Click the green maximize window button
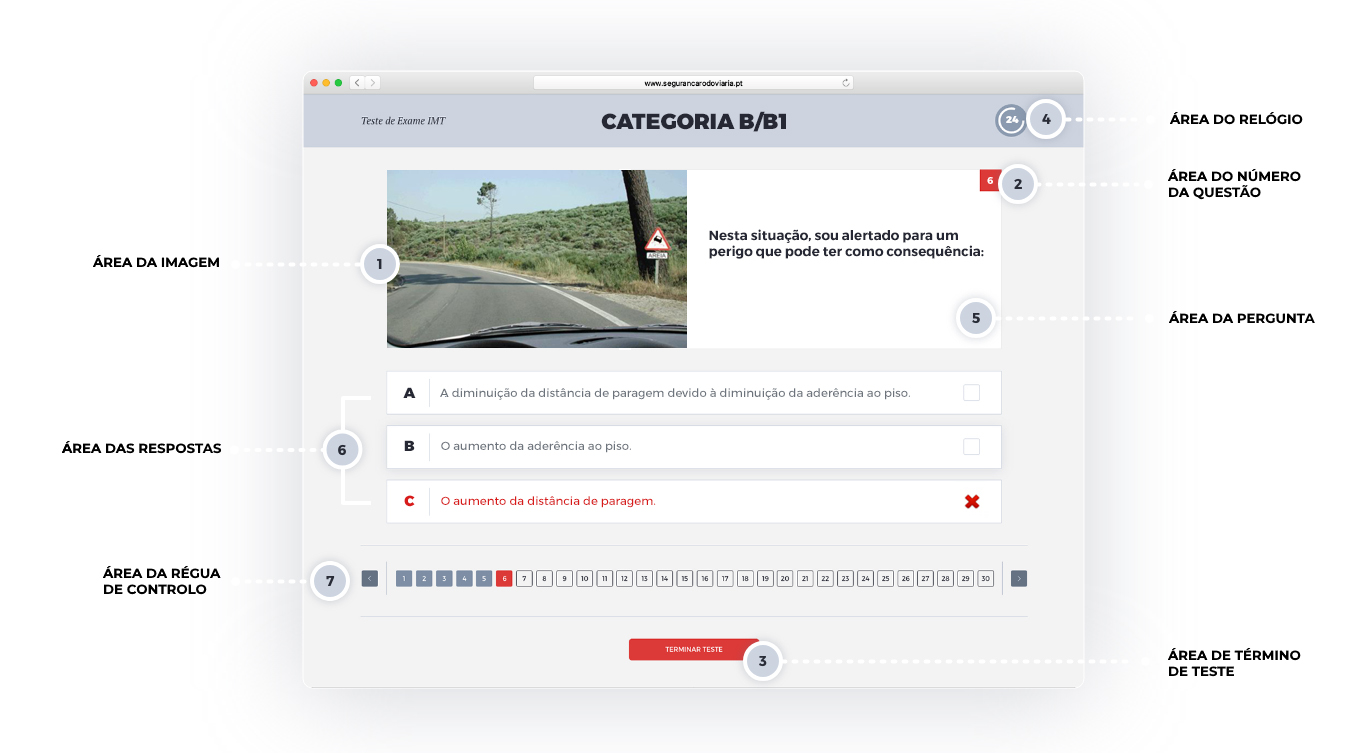1369x753 pixels. pos(338,83)
